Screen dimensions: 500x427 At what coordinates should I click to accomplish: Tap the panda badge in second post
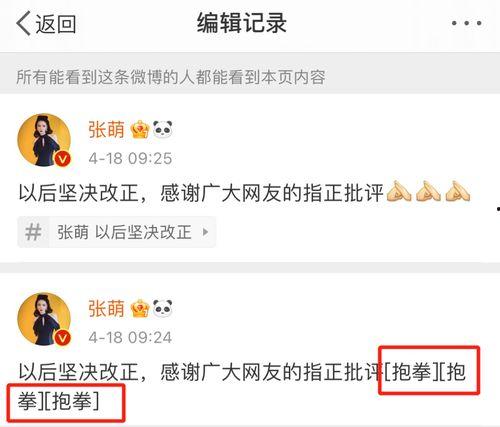163,308
